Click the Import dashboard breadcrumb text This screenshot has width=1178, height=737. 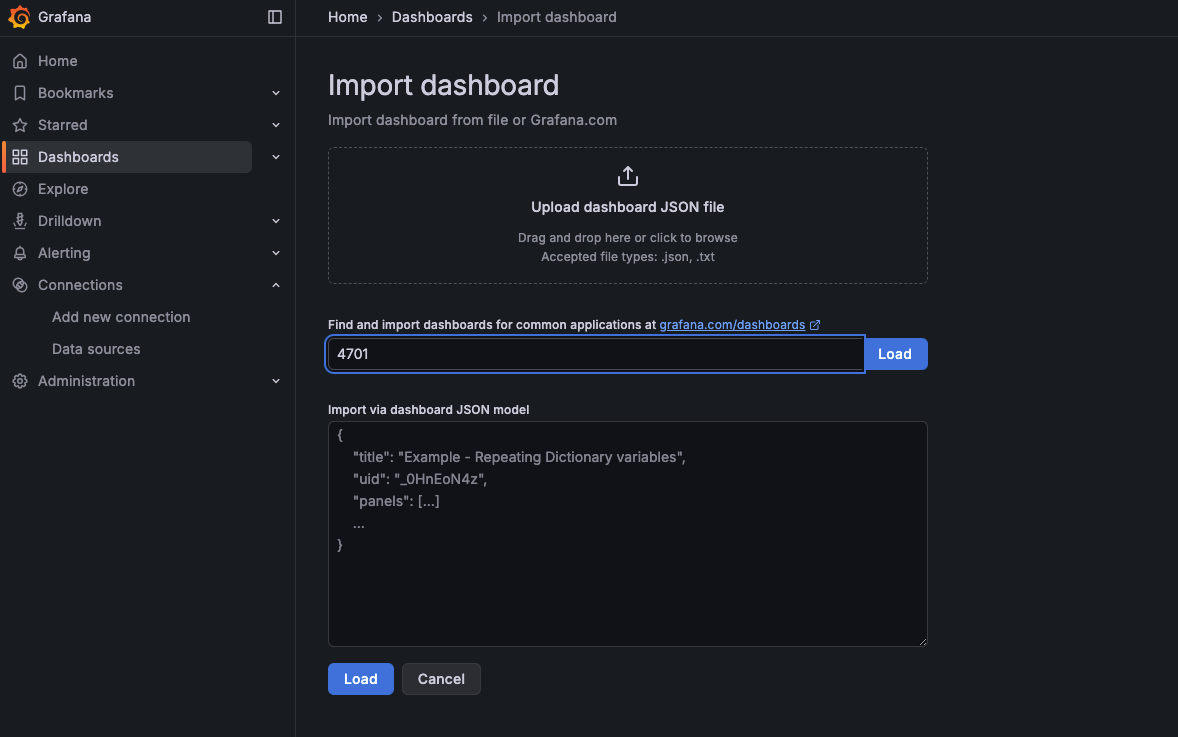pos(557,17)
